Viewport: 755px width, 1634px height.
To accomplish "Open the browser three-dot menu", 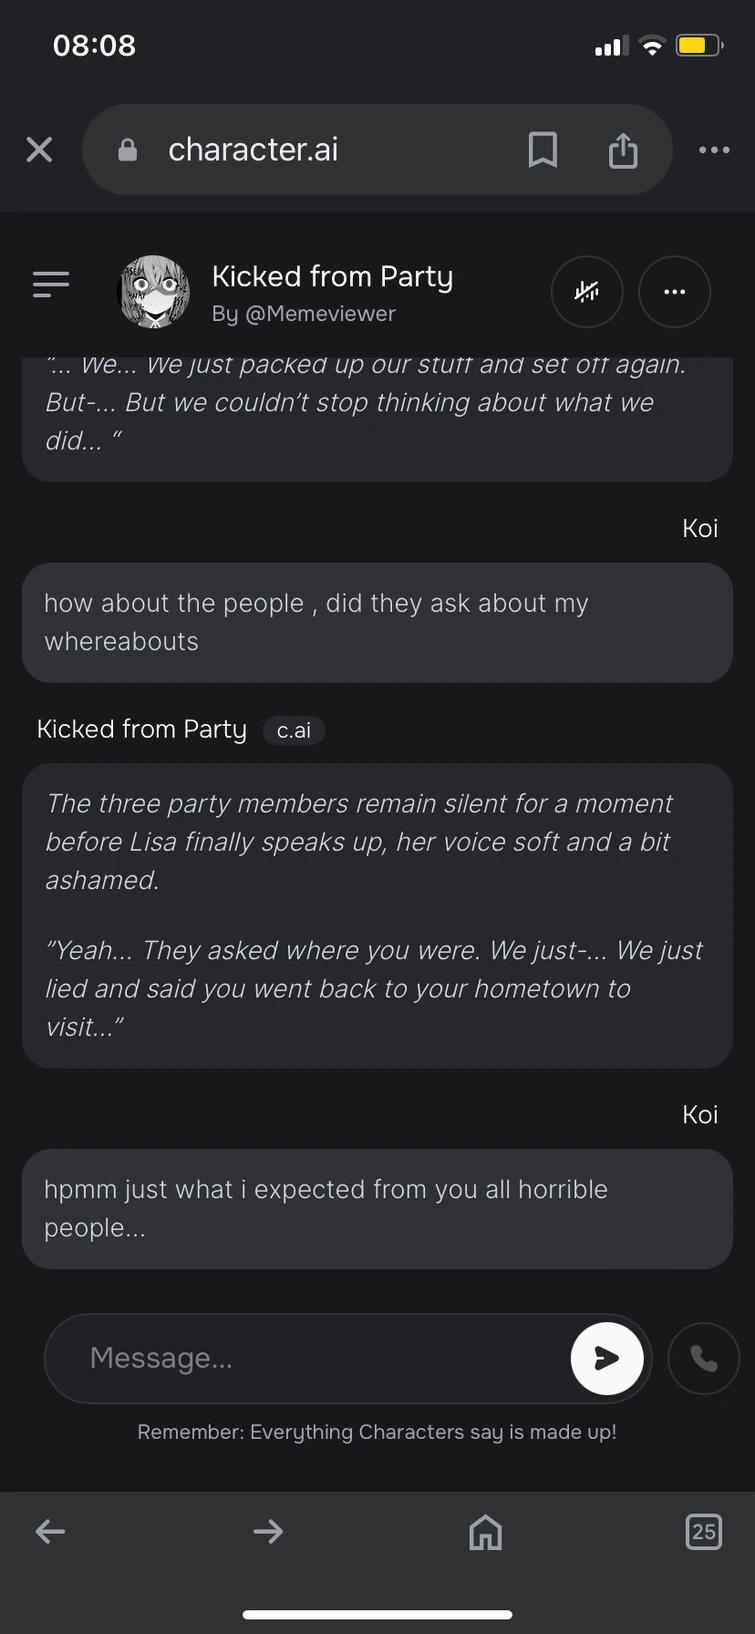I will click(714, 150).
